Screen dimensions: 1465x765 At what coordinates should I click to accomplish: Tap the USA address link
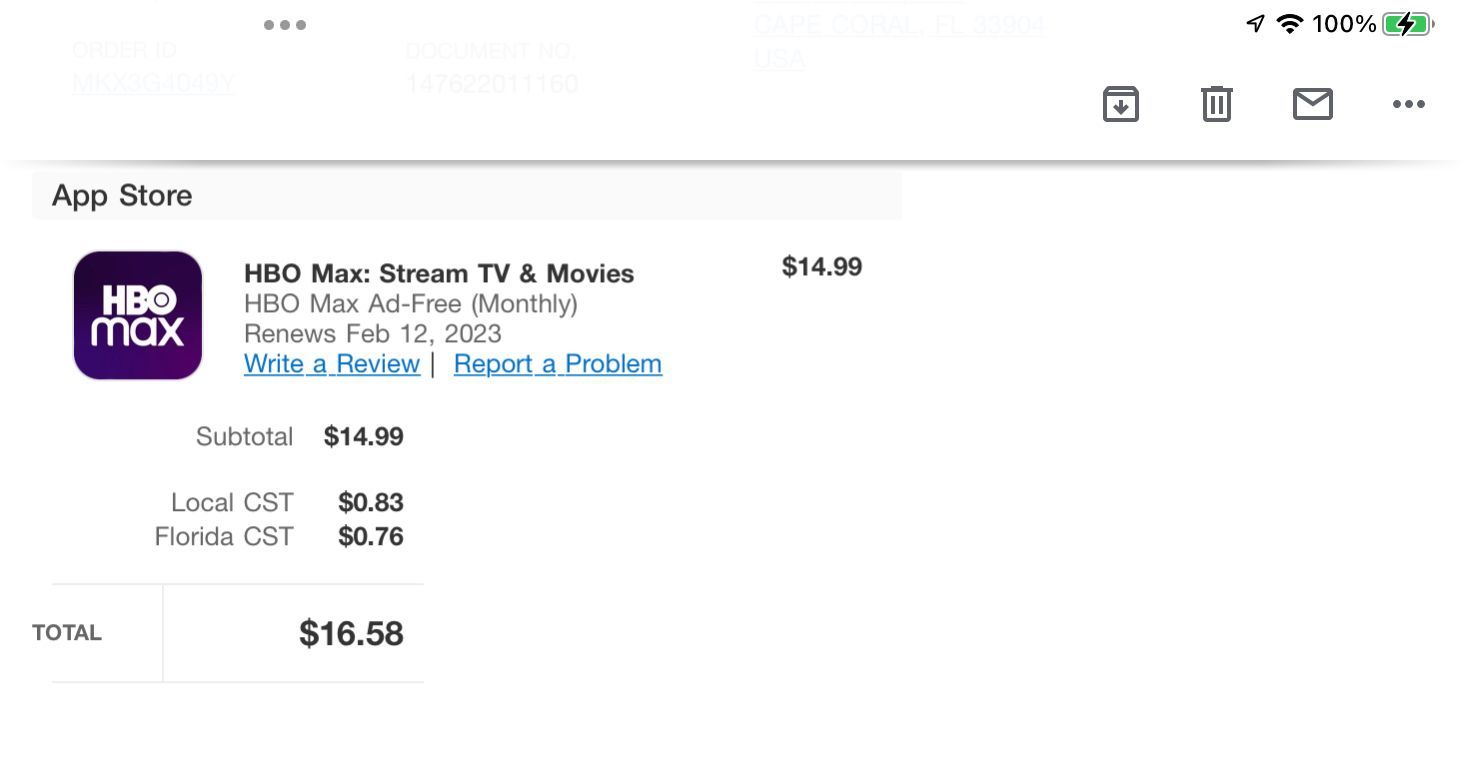point(779,59)
